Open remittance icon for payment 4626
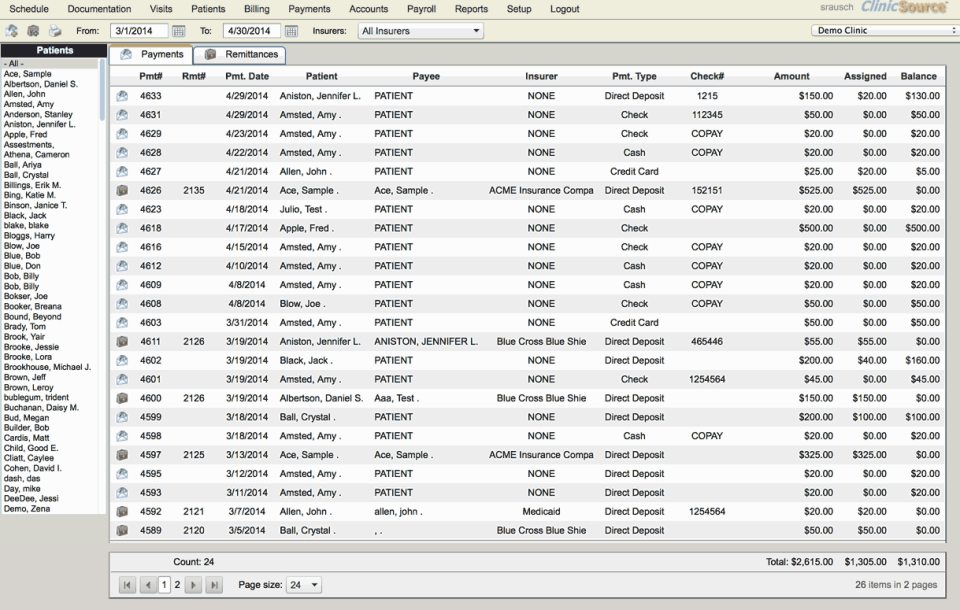 tap(122, 190)
